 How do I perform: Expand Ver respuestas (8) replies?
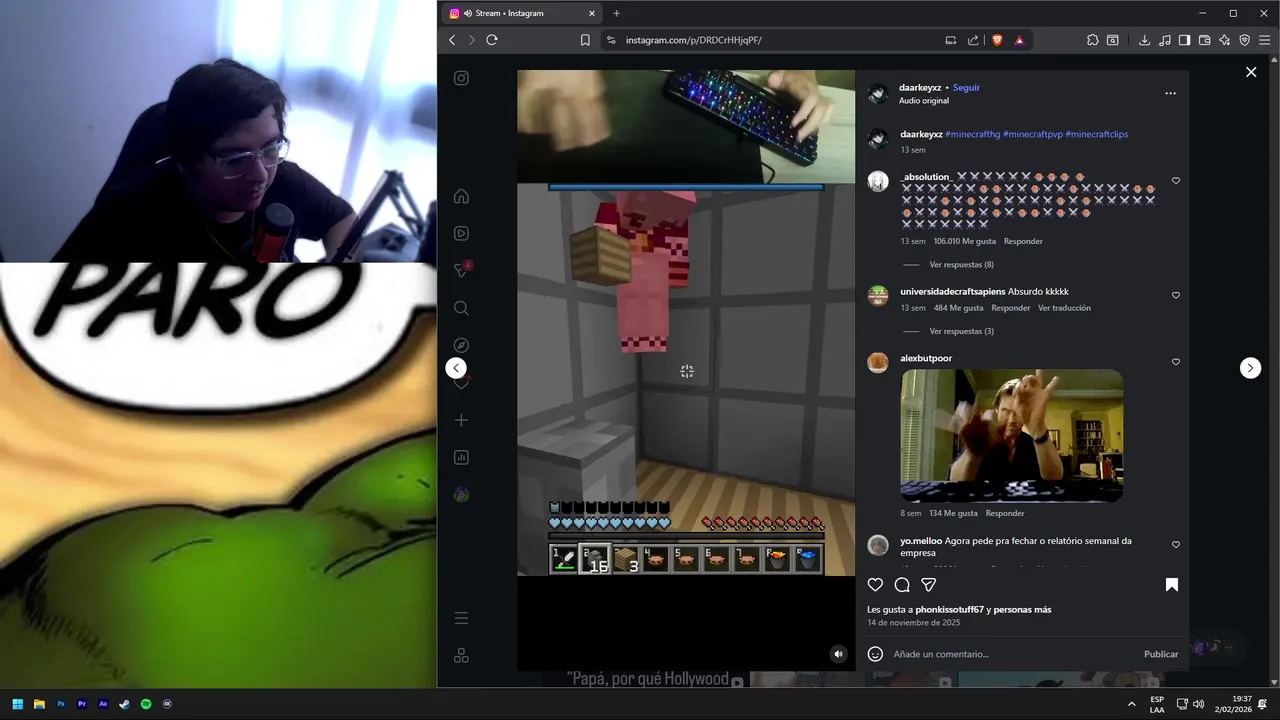[961, 265]
